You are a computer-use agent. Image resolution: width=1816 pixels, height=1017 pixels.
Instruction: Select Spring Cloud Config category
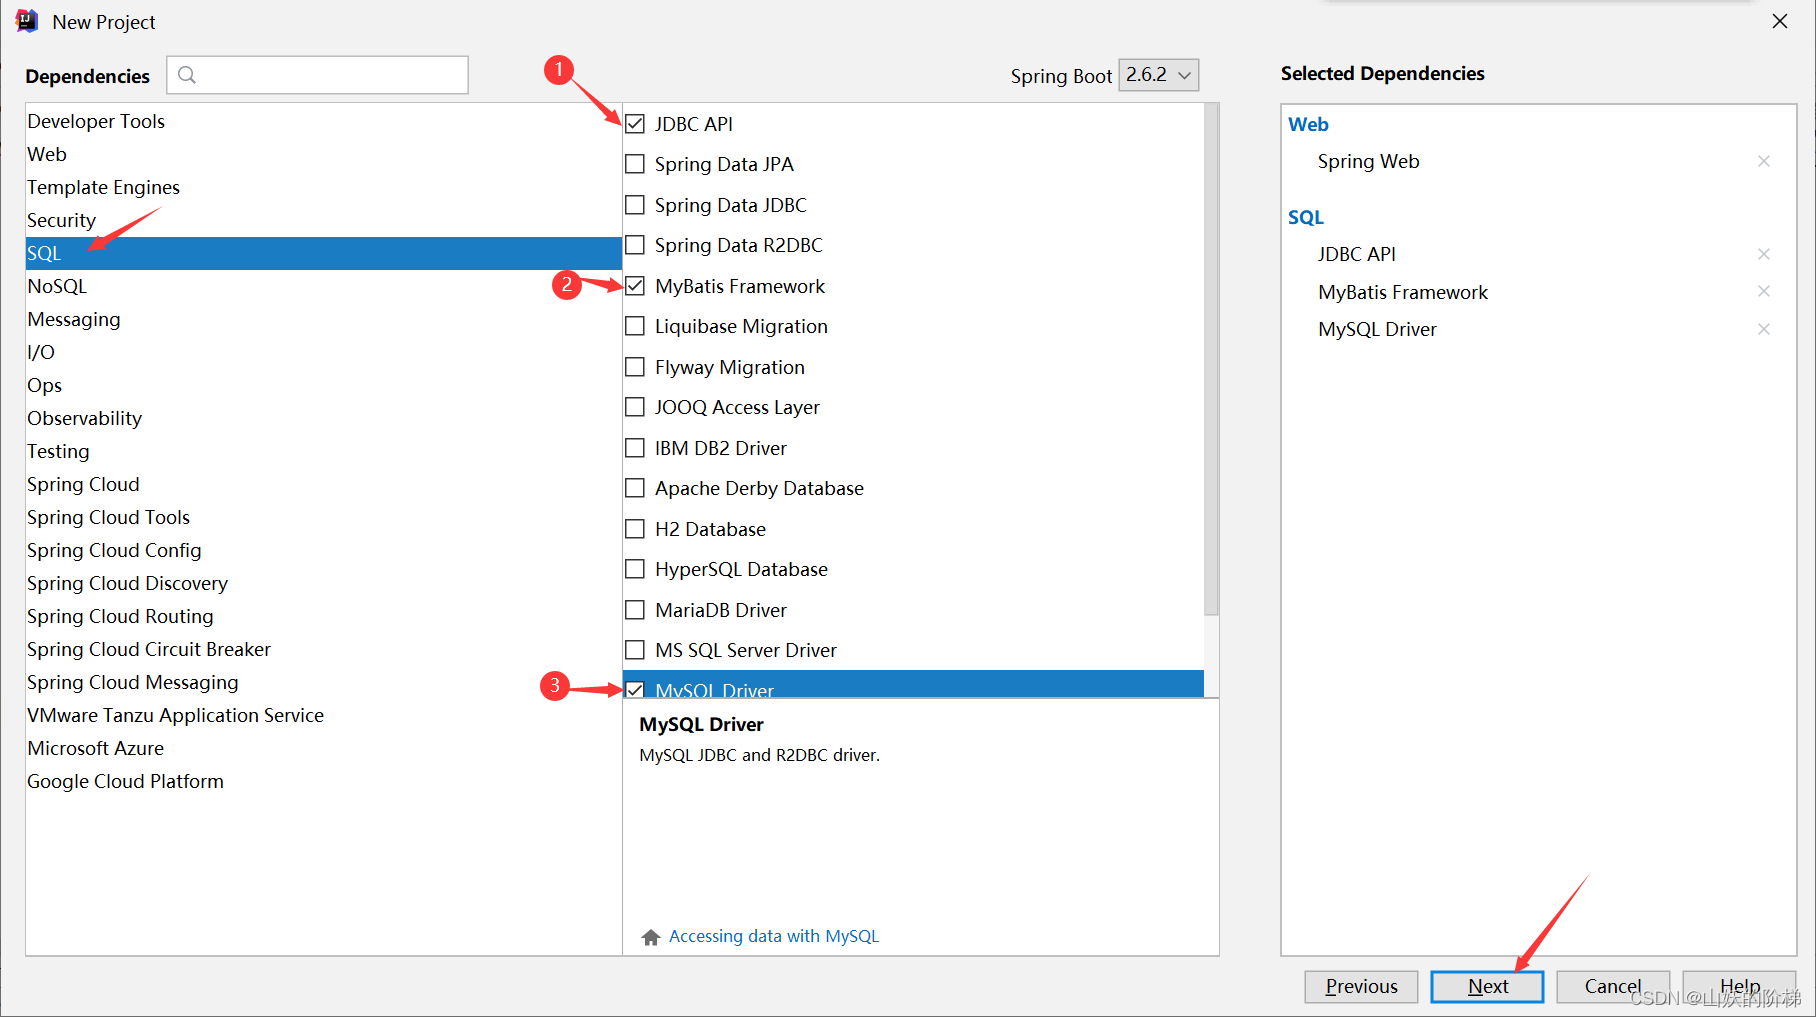323,550
